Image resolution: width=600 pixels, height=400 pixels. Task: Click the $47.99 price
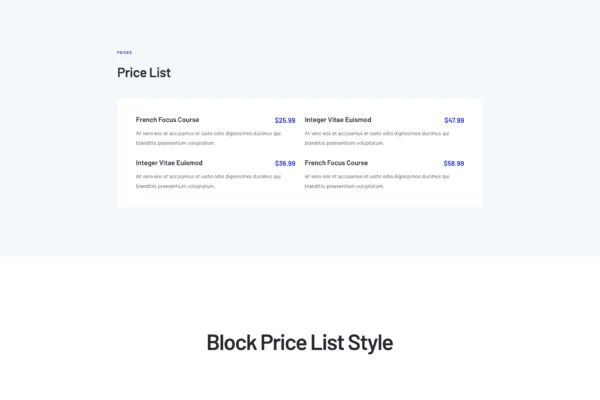pyautogui.click(x=454, y=120)
